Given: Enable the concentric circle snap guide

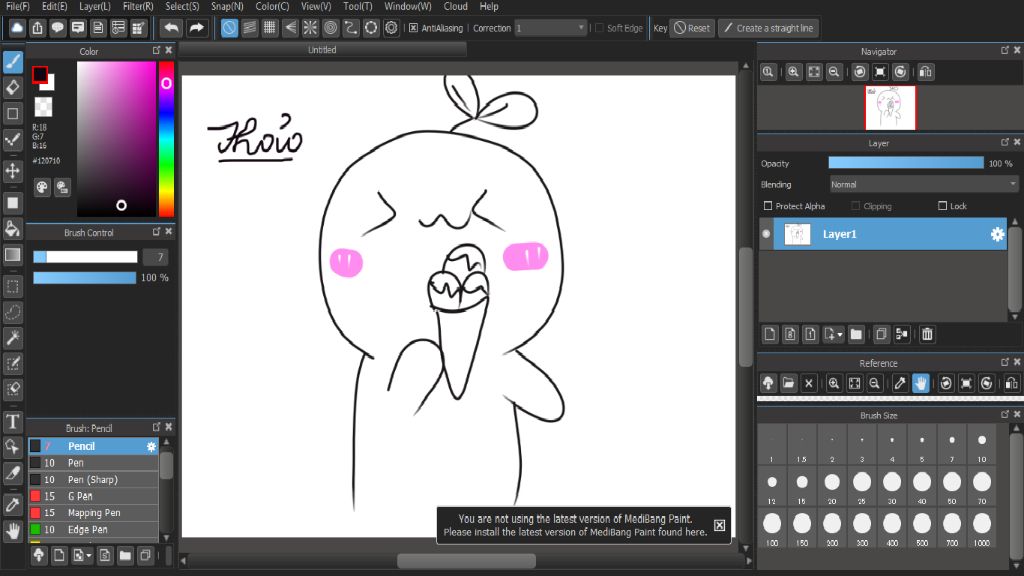Looking at the screenshot, I should click(330, 28).
